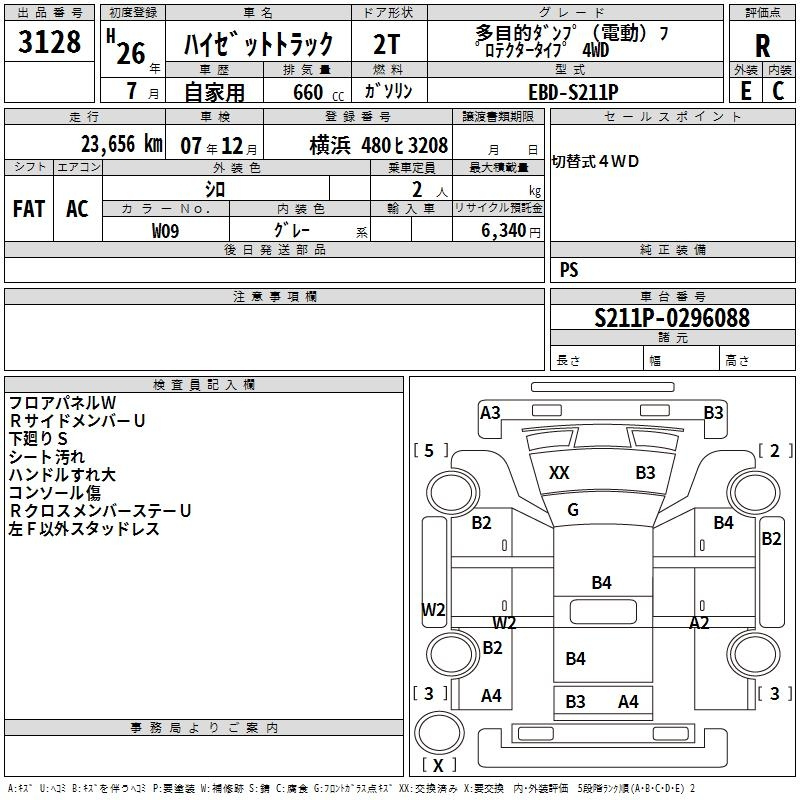The height and width of the screenshot is (800, 800).
Task: Click the 高さ dimension label
Action: coord(737,360)
